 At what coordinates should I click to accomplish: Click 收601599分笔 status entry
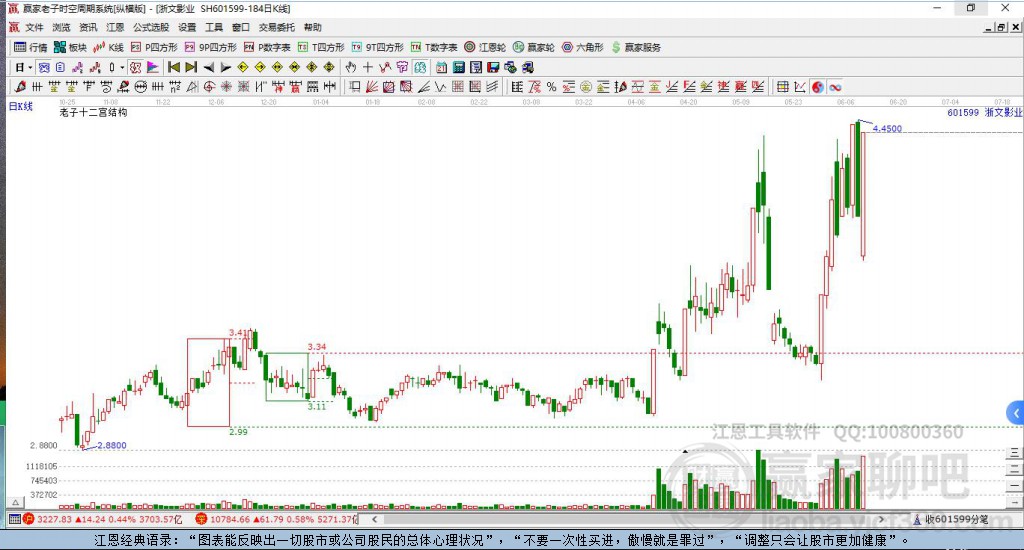click(951, 519)
